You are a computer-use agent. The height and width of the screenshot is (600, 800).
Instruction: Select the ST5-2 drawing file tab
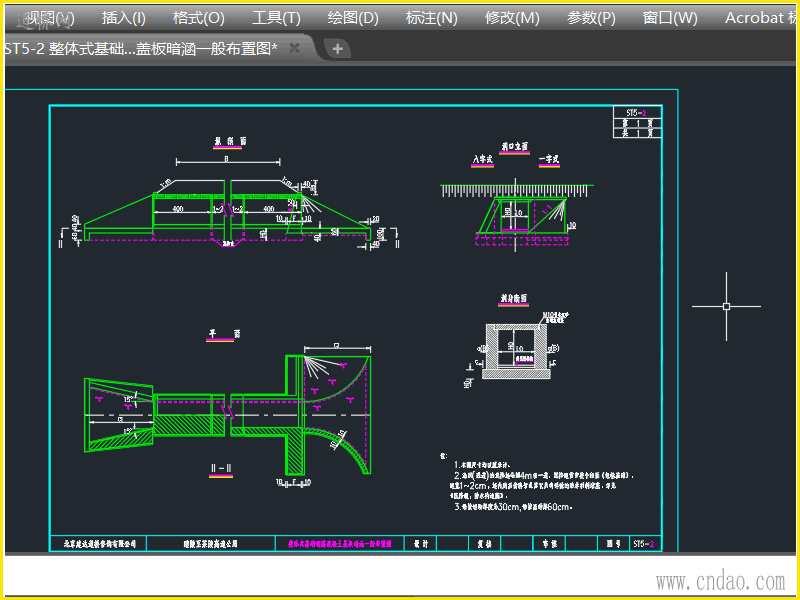(140, 48)
